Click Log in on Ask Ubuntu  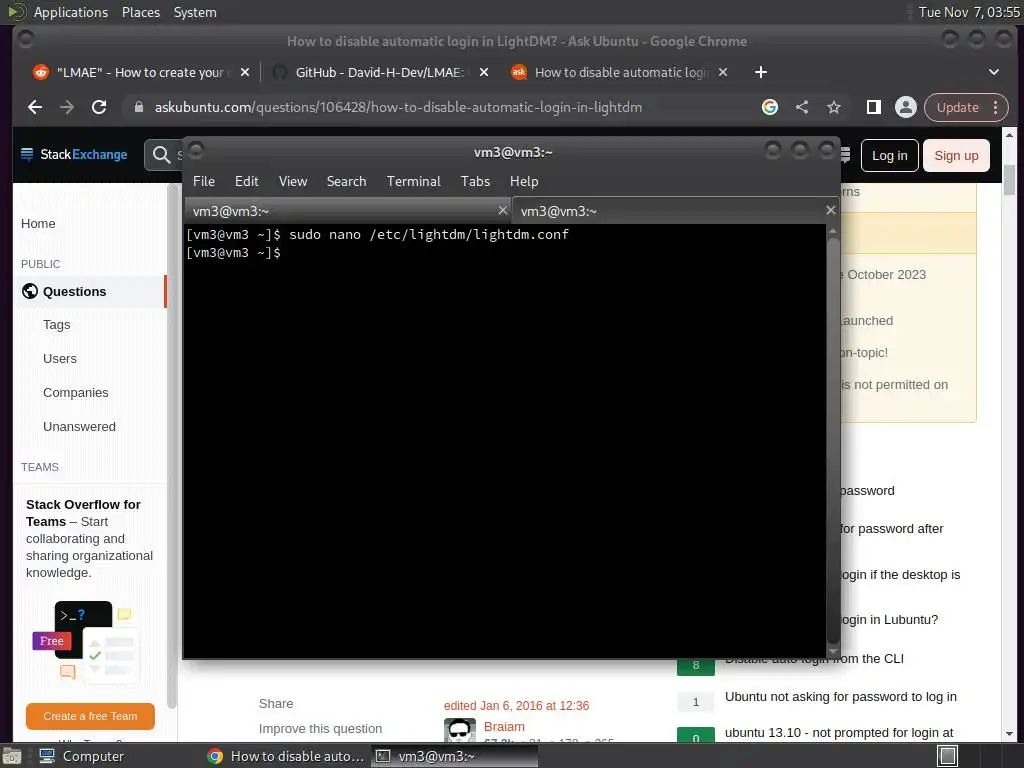click(889, 155)
